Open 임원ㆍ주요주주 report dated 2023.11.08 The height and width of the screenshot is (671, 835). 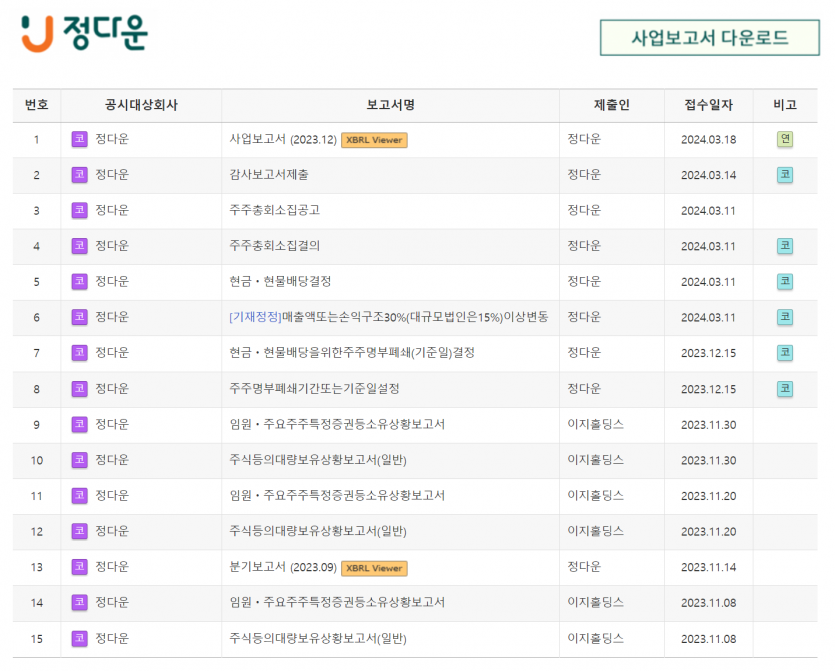pos(337,603)
